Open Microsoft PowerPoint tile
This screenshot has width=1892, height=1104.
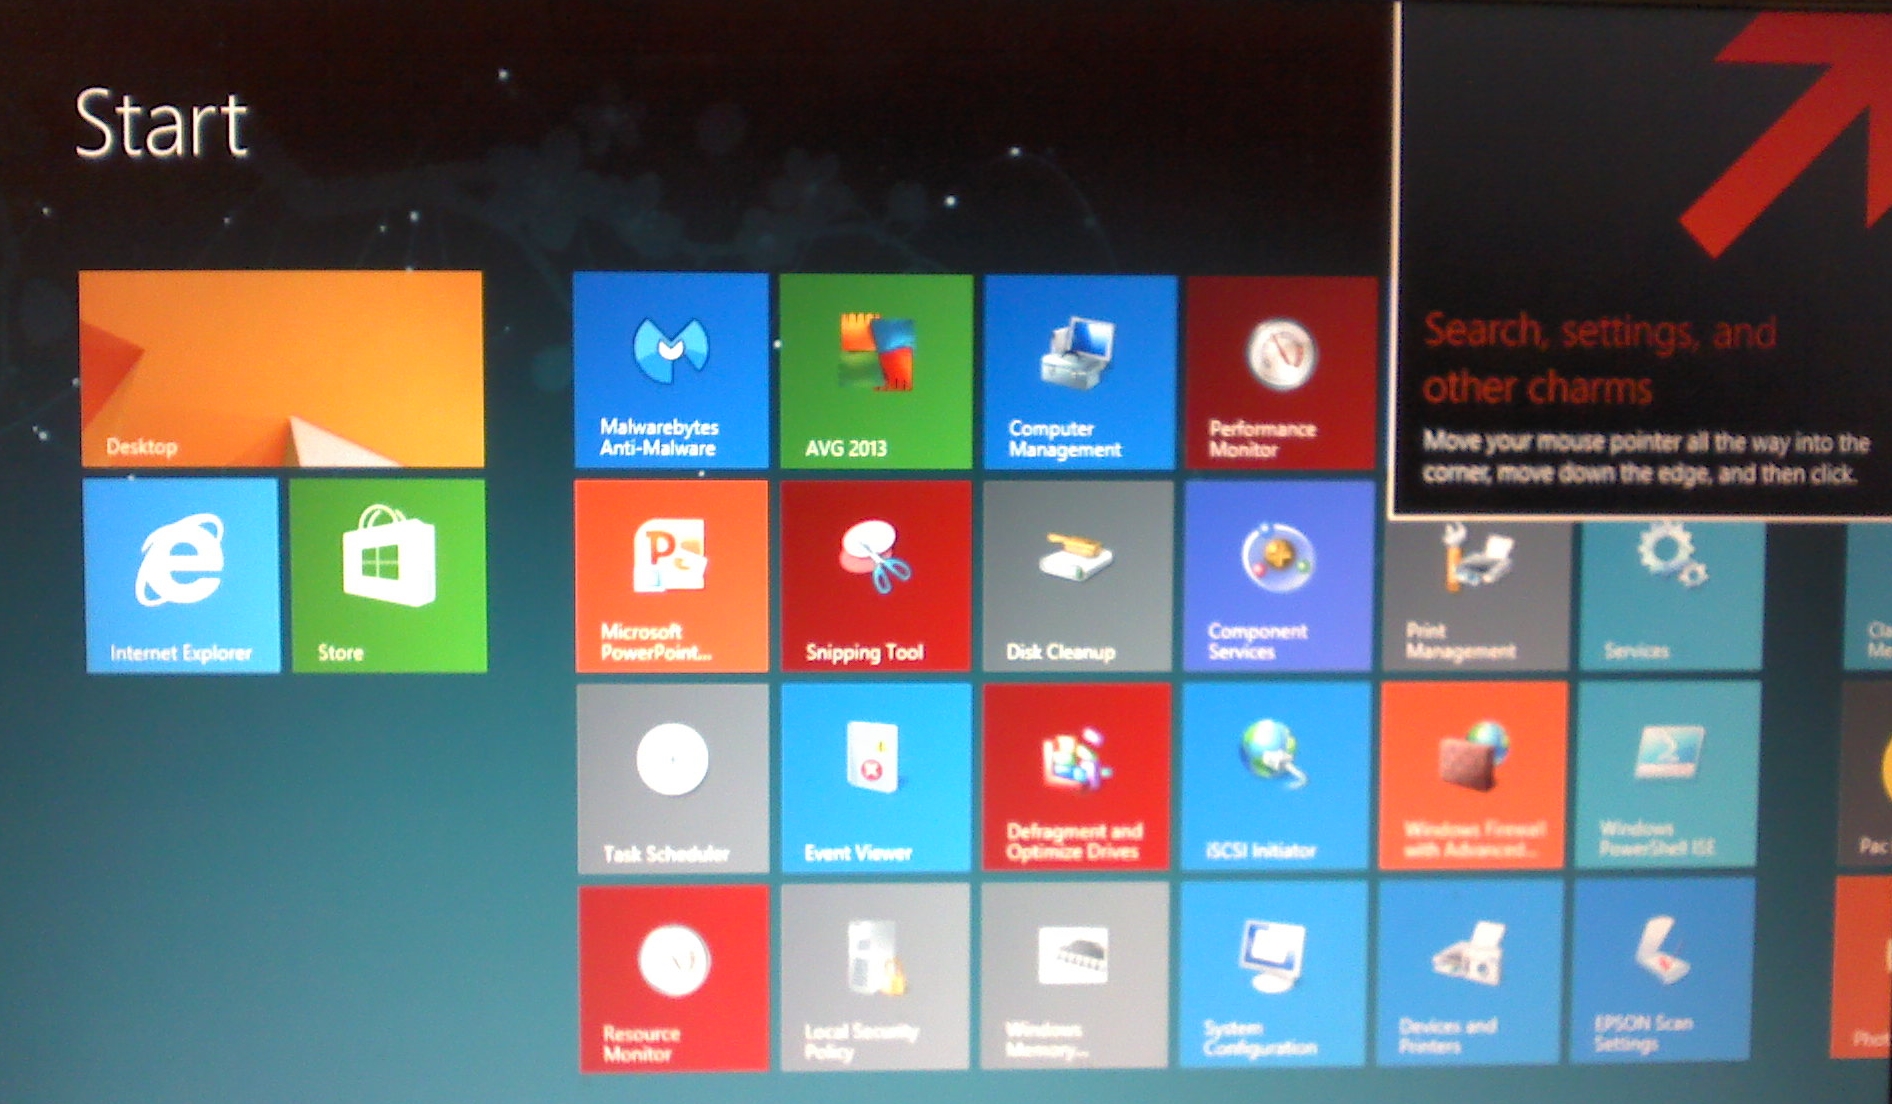672,576
